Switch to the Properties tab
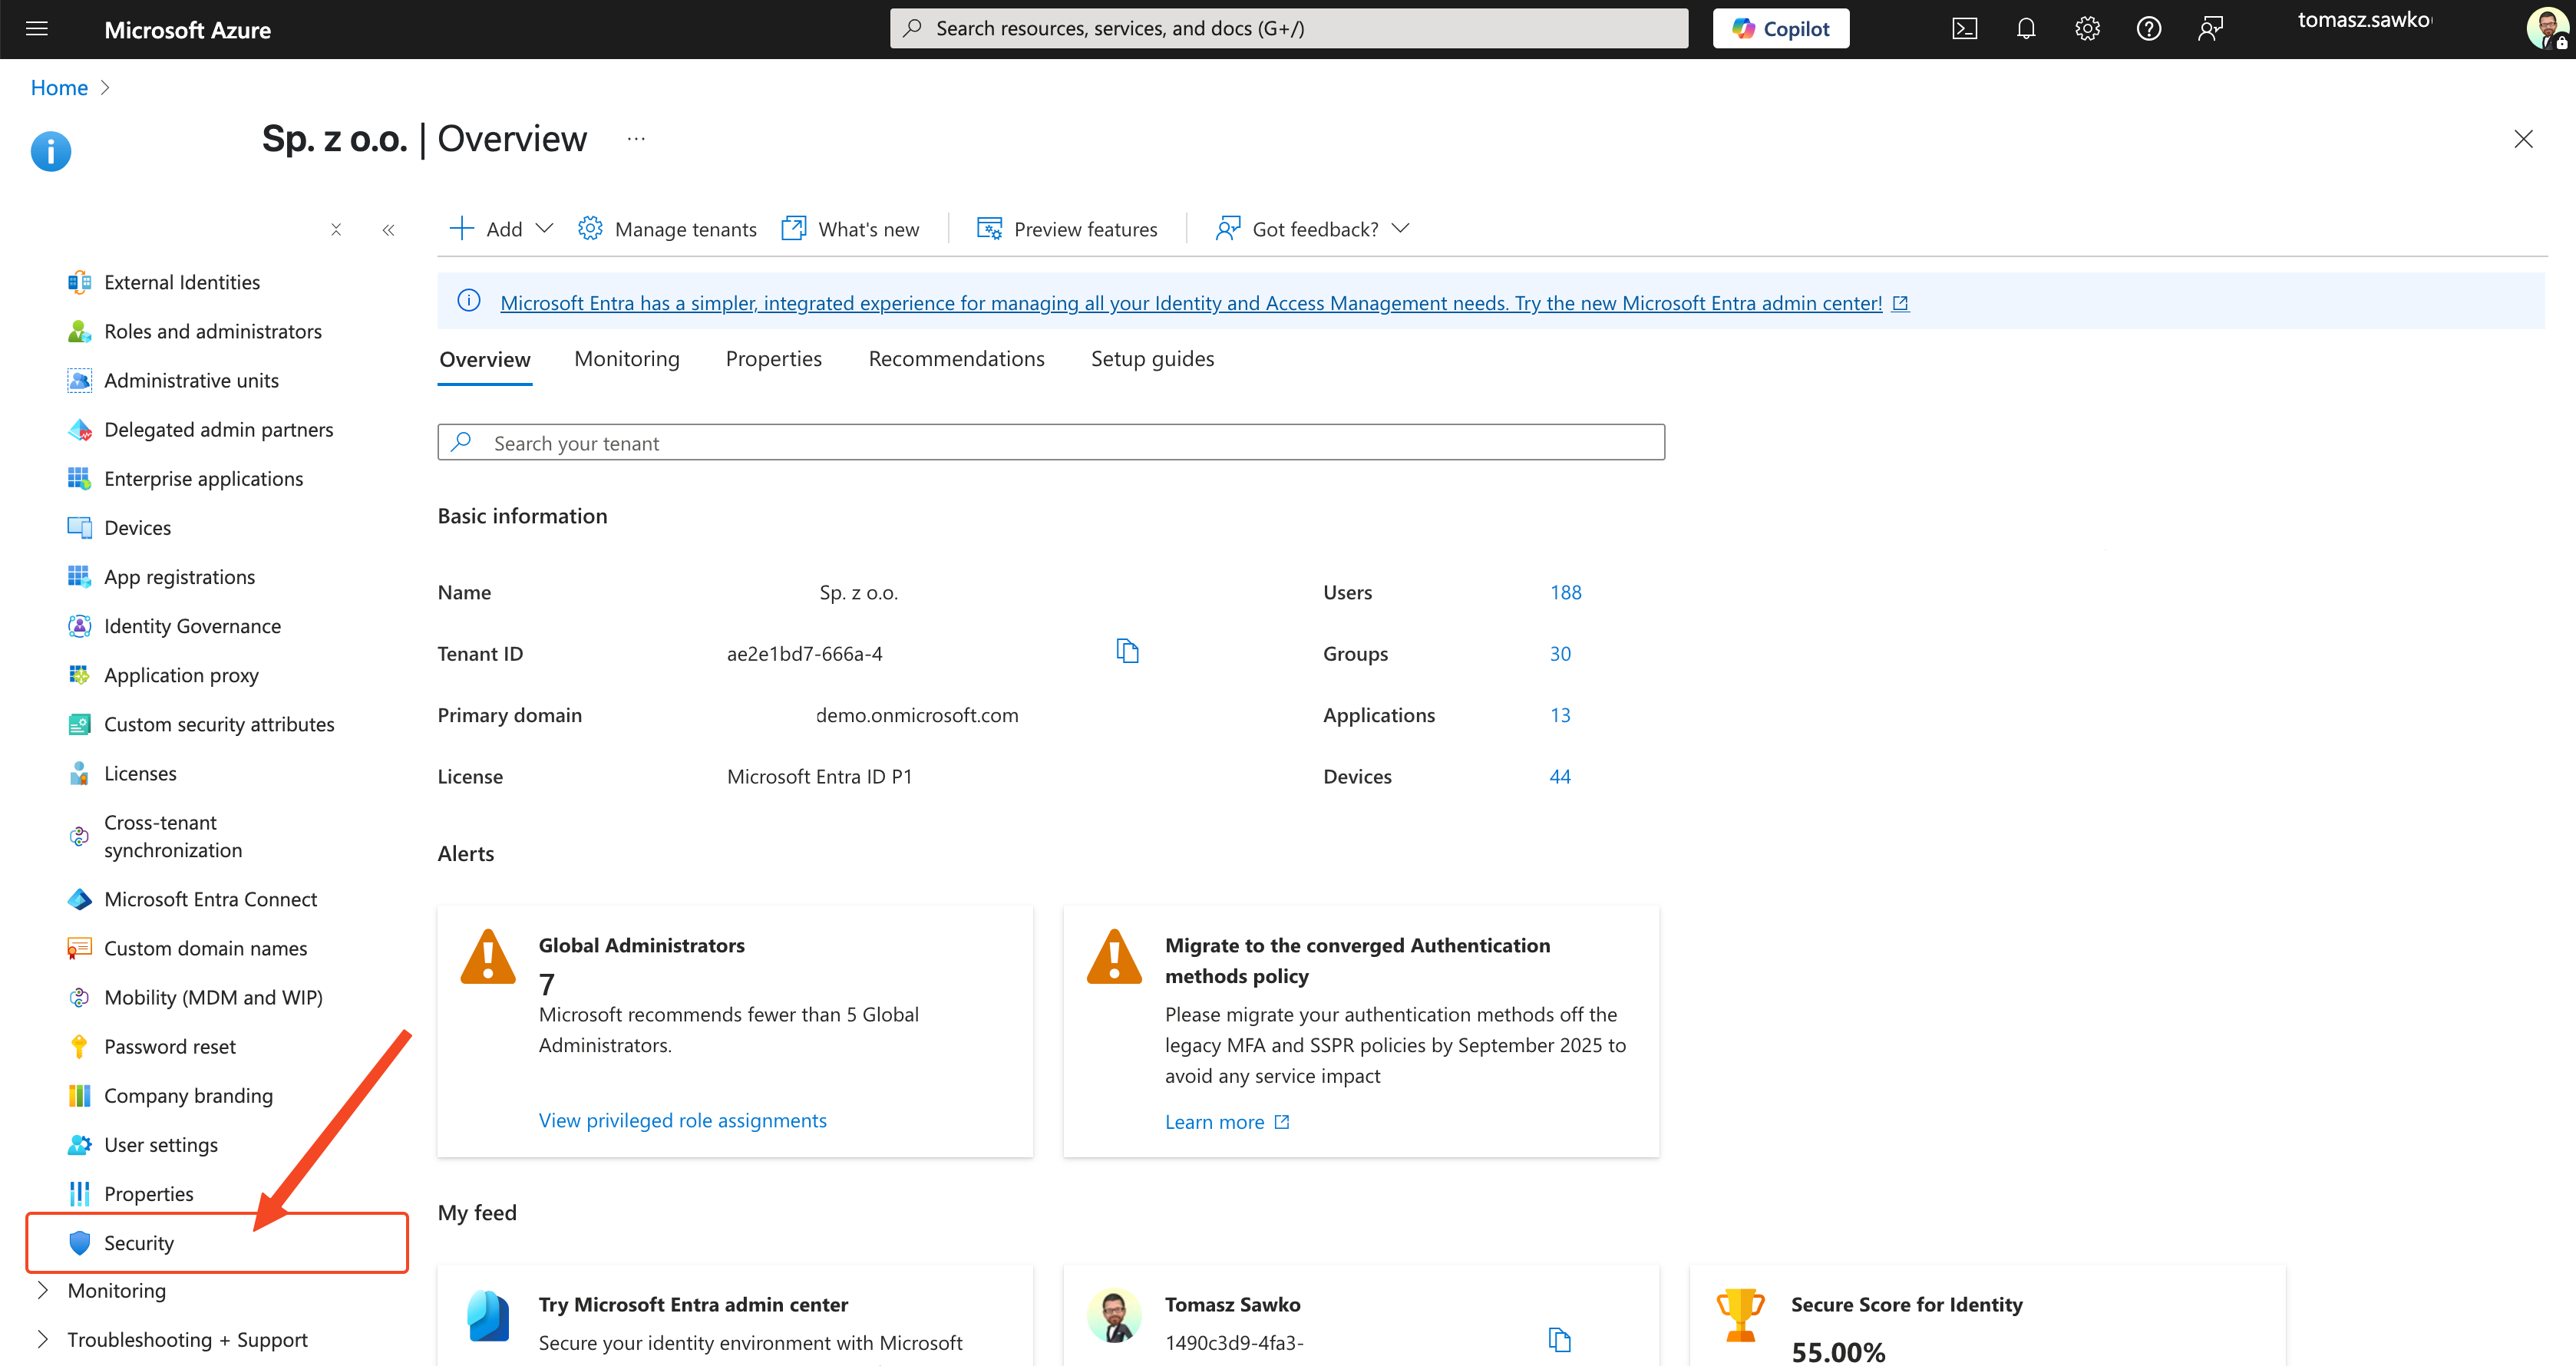Screen dimensions: 2576x1366 pyautogui.click(x=774, y=359)
